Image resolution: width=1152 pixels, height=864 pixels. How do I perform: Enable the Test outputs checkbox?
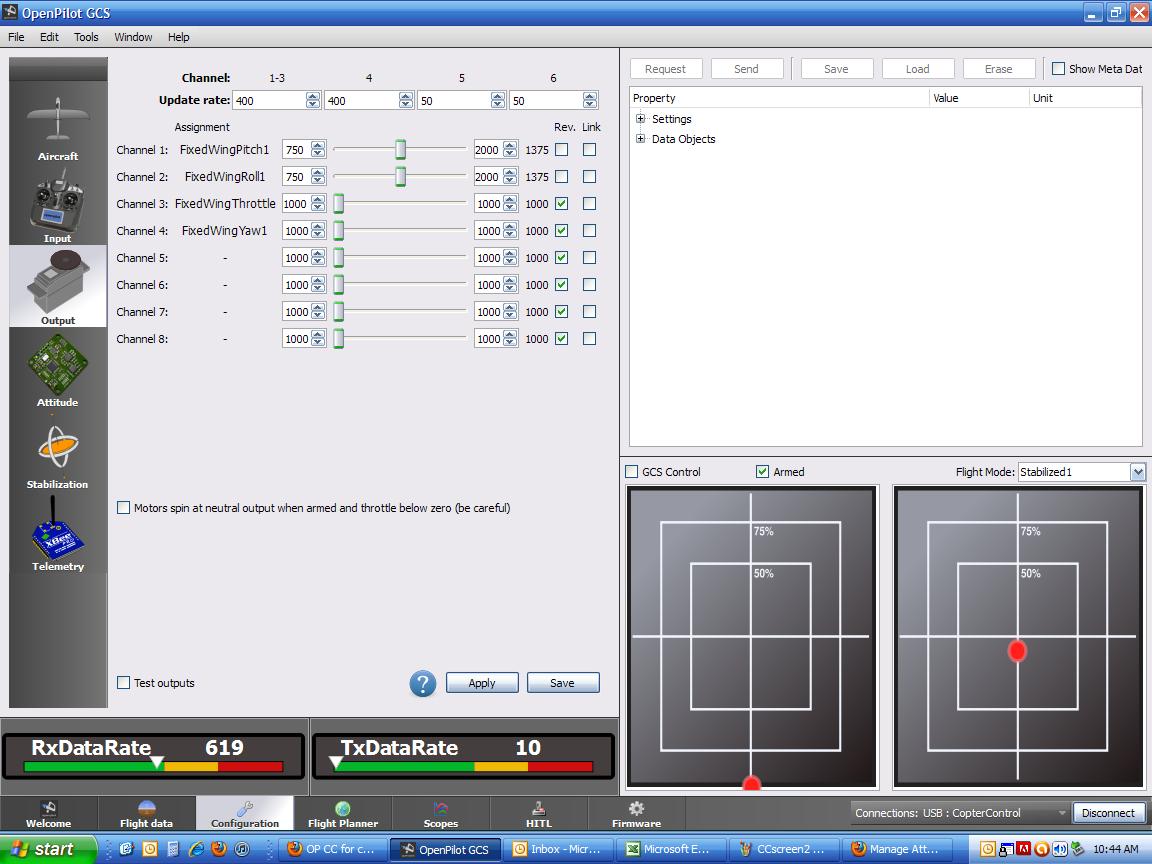point(124,683)
